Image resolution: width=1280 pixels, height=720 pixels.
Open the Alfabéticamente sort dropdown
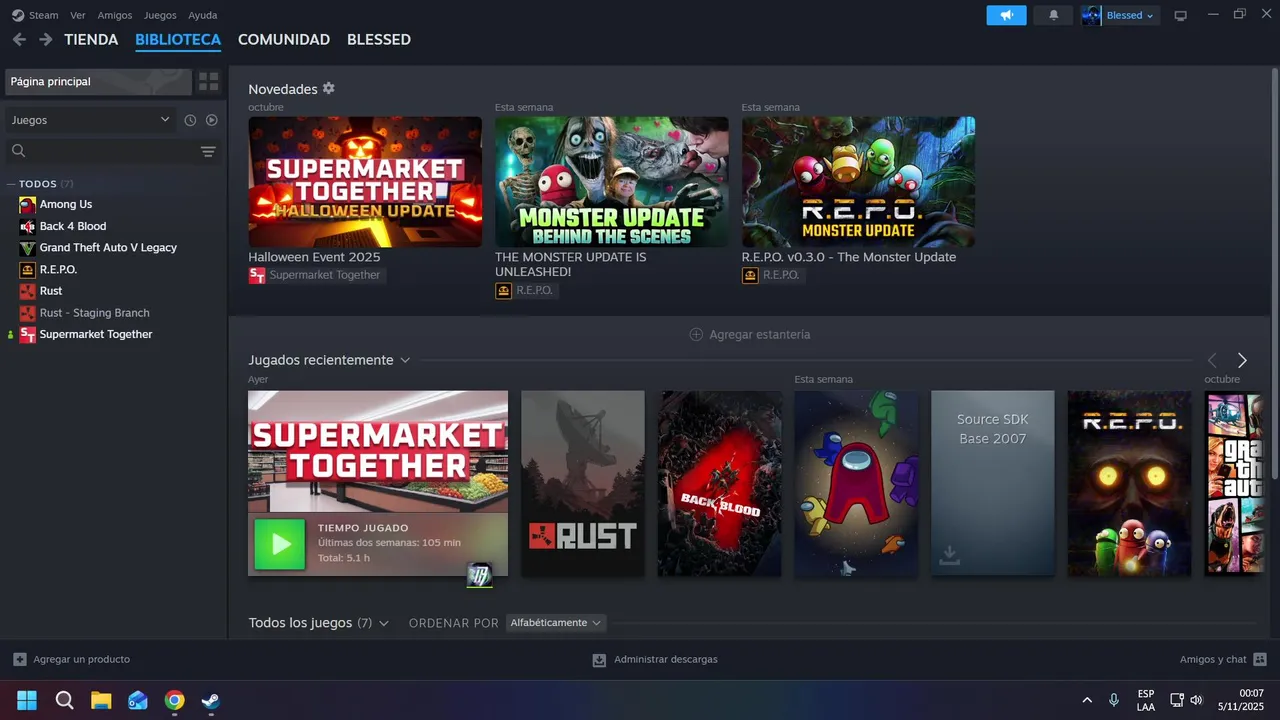[x=556, y=623]
